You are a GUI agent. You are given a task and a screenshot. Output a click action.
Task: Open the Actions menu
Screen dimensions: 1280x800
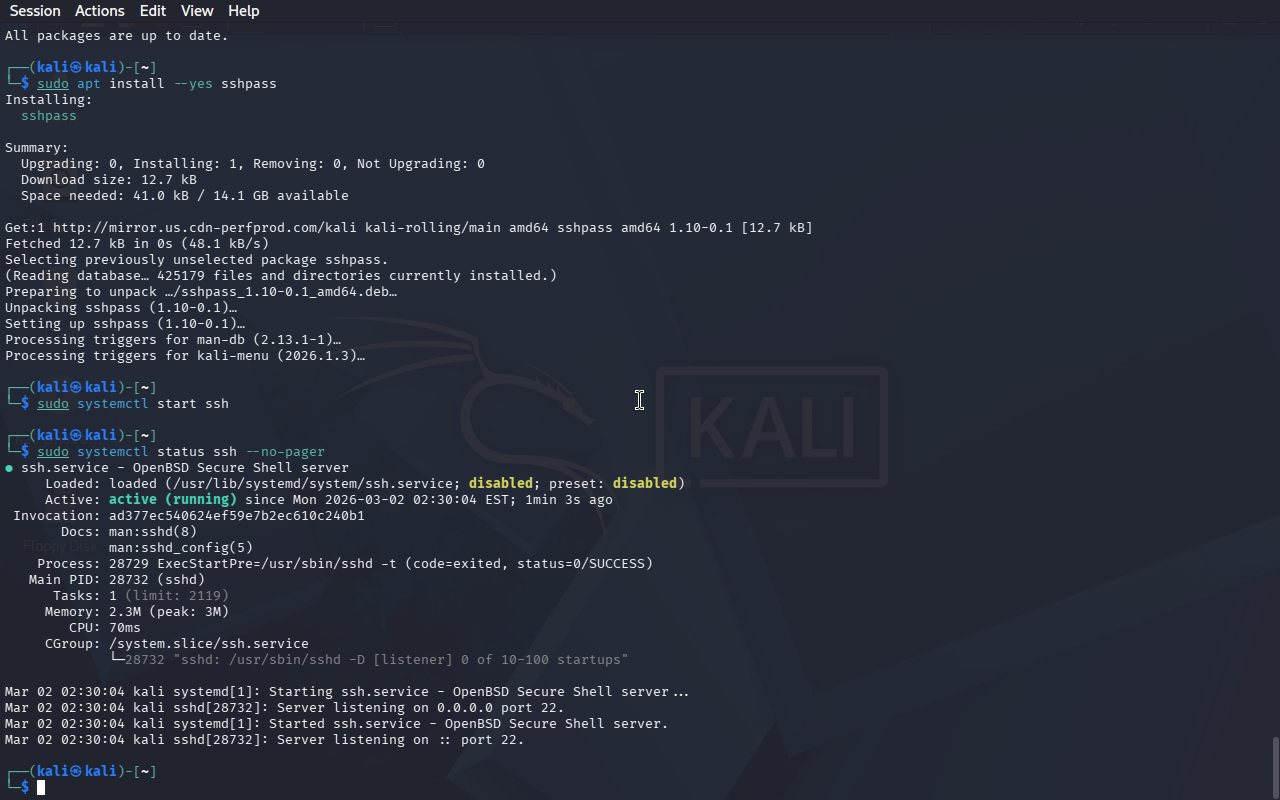pos(100,11)
